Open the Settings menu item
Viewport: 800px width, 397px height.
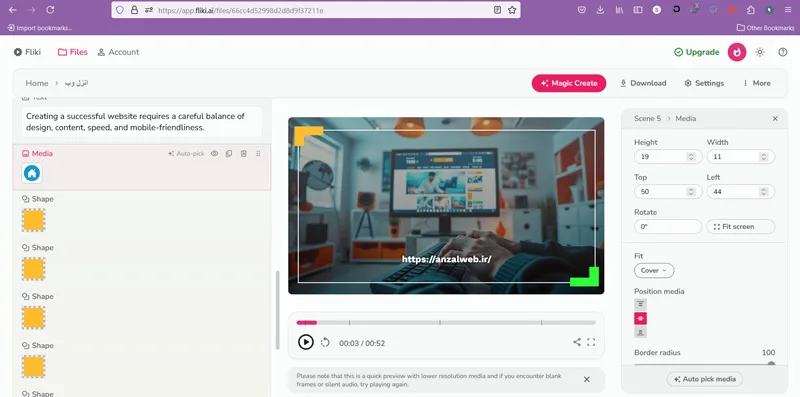[704, 83]
